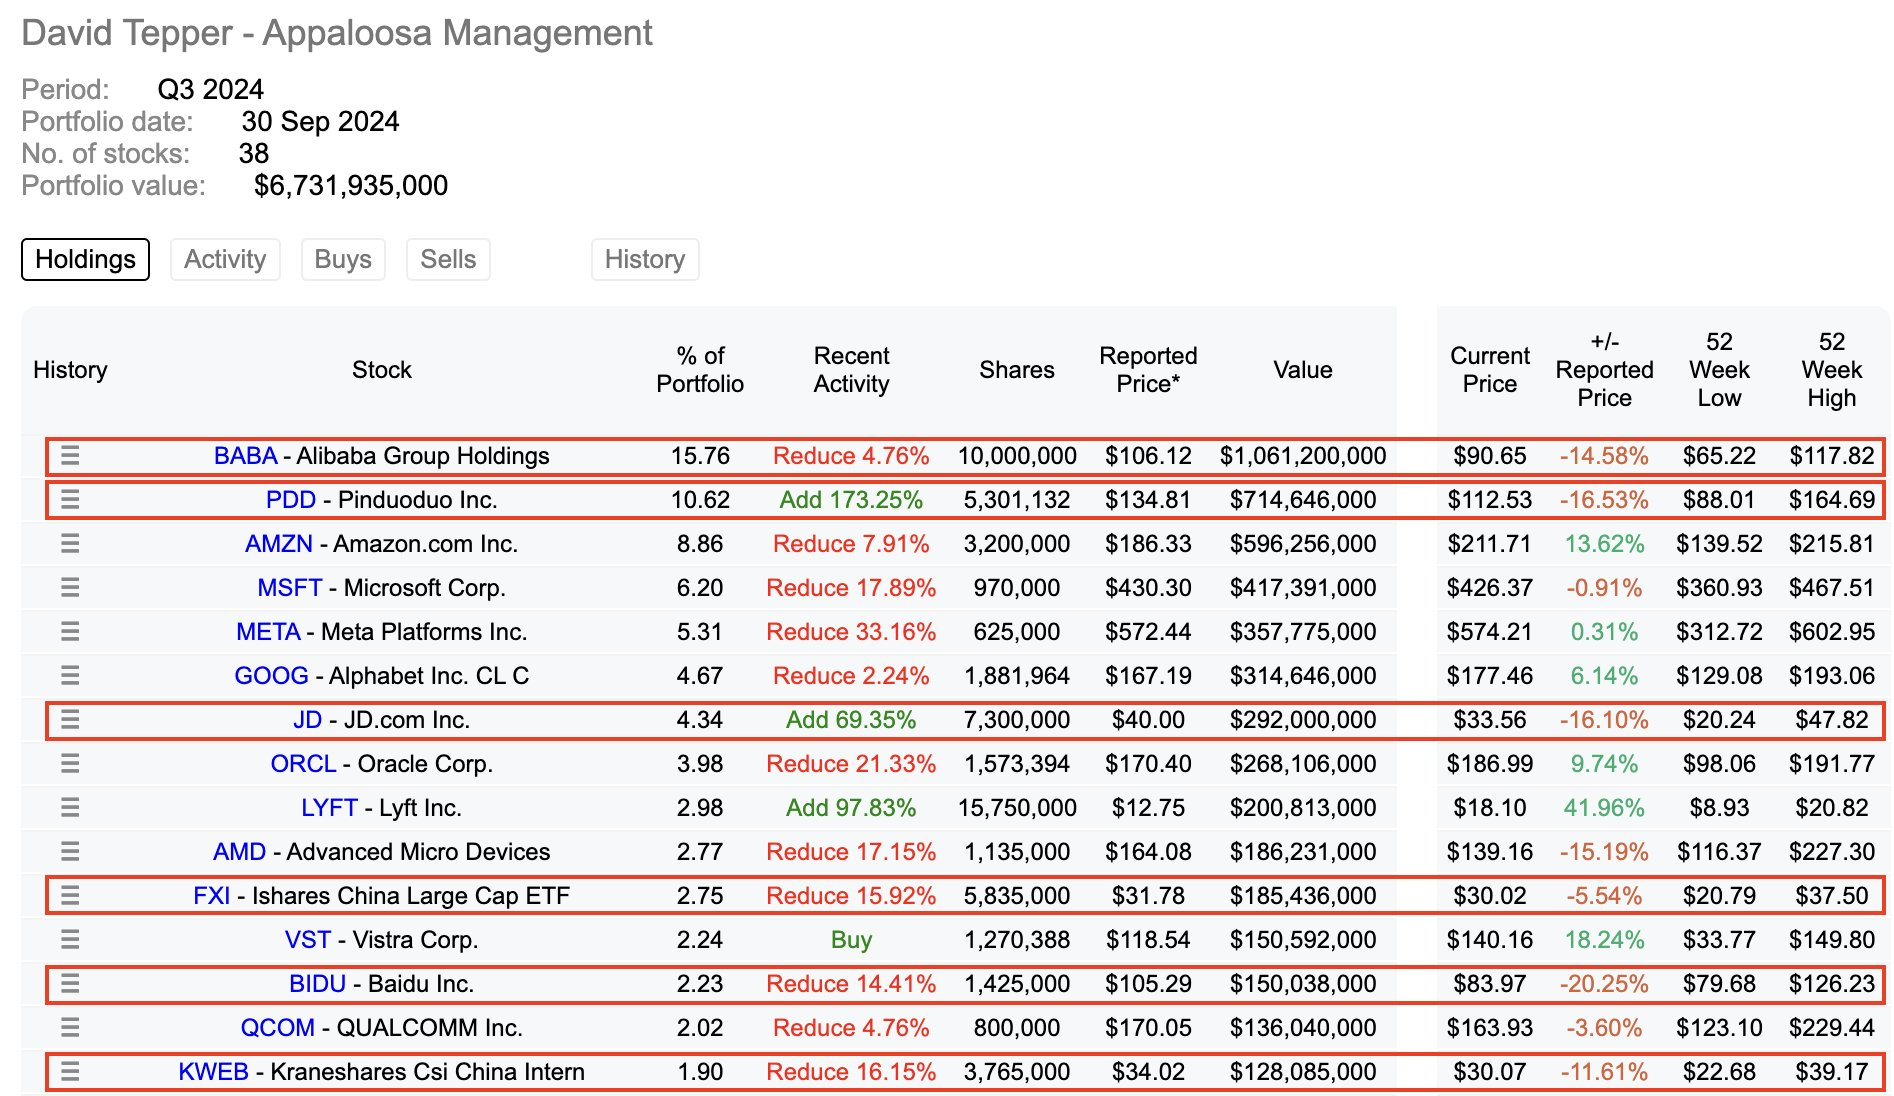Open history icon for AMZN row
The image size is (1894, 1096).
coord(70,544)
